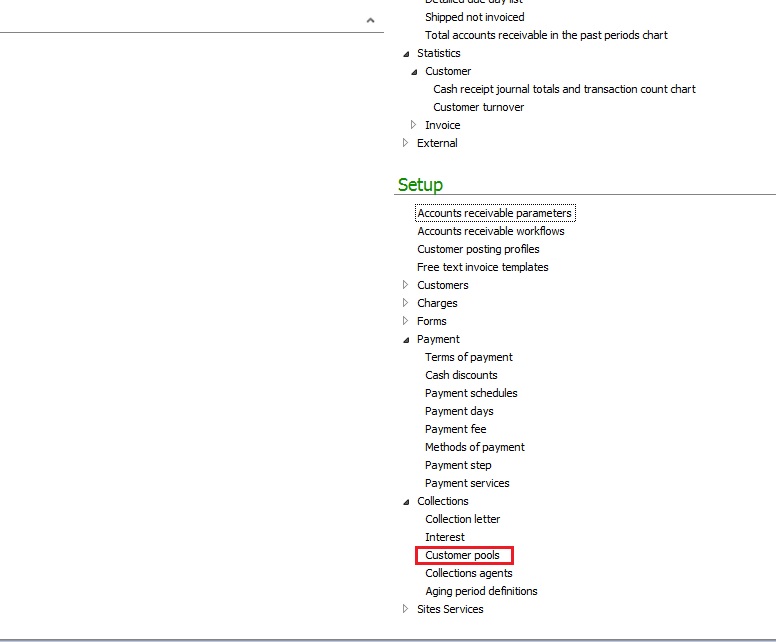Open Customer posting profiles
776x642 pixels.
(x=478, y=249)
